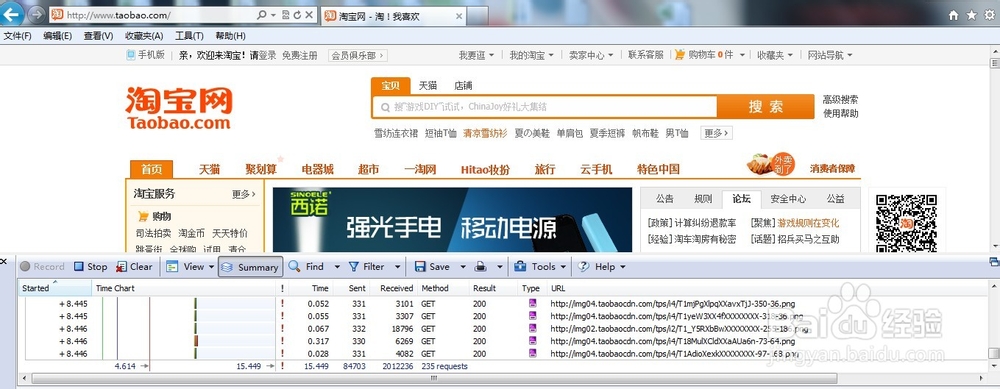
Task: Click the Taobao search input field
Action: (545, 107)
